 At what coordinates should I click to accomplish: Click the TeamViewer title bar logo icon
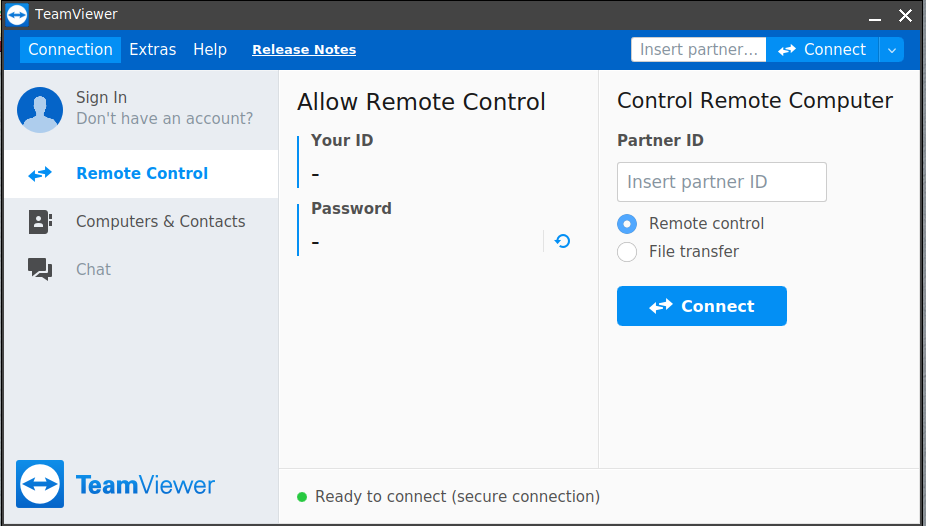(x=17, y=15)
